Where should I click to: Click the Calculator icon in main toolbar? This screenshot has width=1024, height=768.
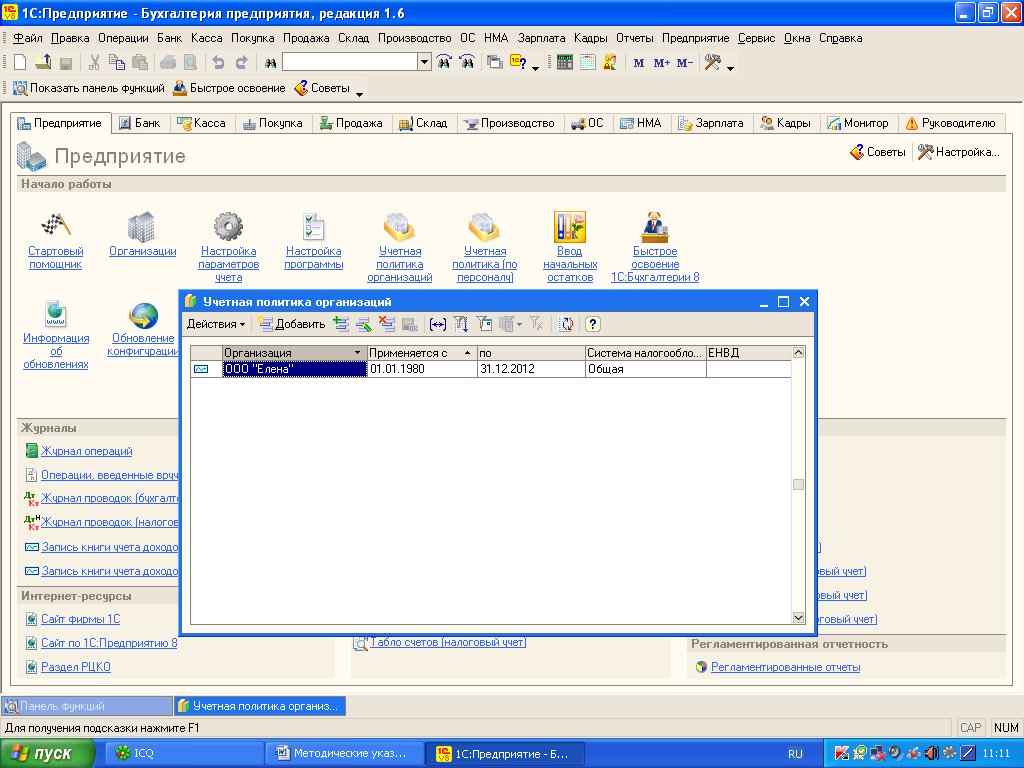(565, 63)
